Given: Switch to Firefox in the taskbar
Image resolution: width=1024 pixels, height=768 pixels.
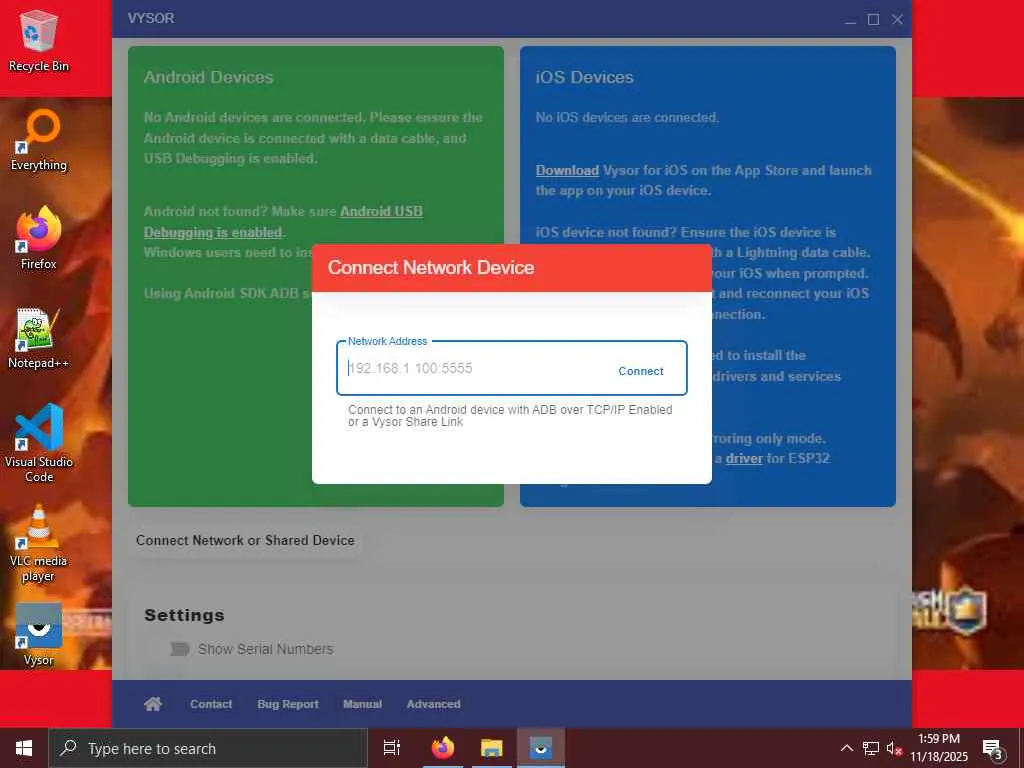Looking at the screenshot, I should [x=443, y=748].
